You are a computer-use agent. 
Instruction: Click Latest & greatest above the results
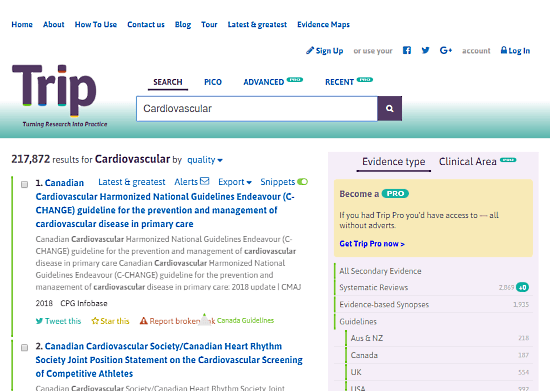point(132,182)
